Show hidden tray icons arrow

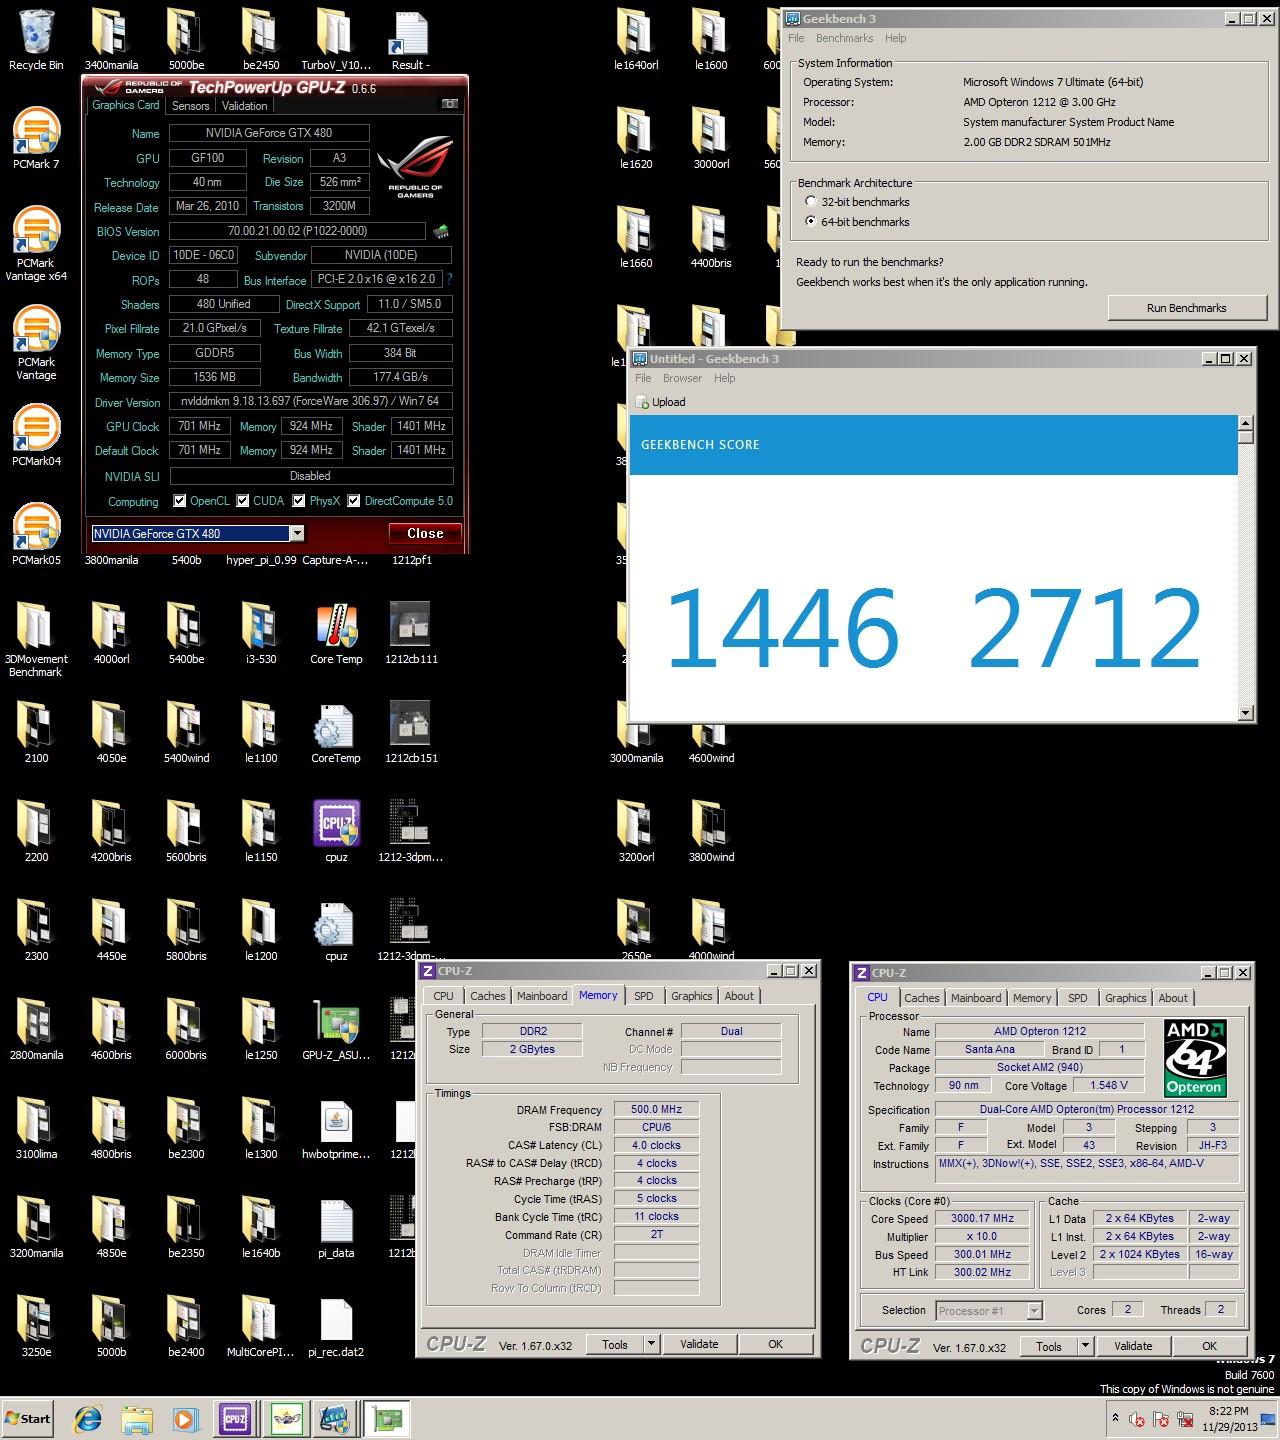(1115, 1418)
